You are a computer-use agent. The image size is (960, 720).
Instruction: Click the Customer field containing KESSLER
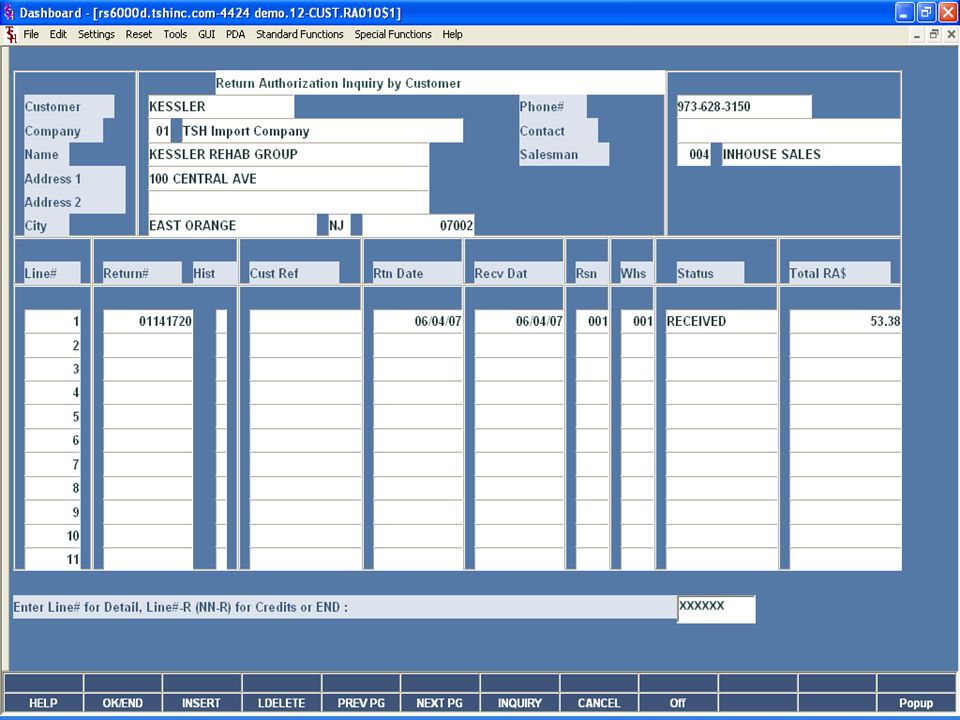tap(221, 107)
